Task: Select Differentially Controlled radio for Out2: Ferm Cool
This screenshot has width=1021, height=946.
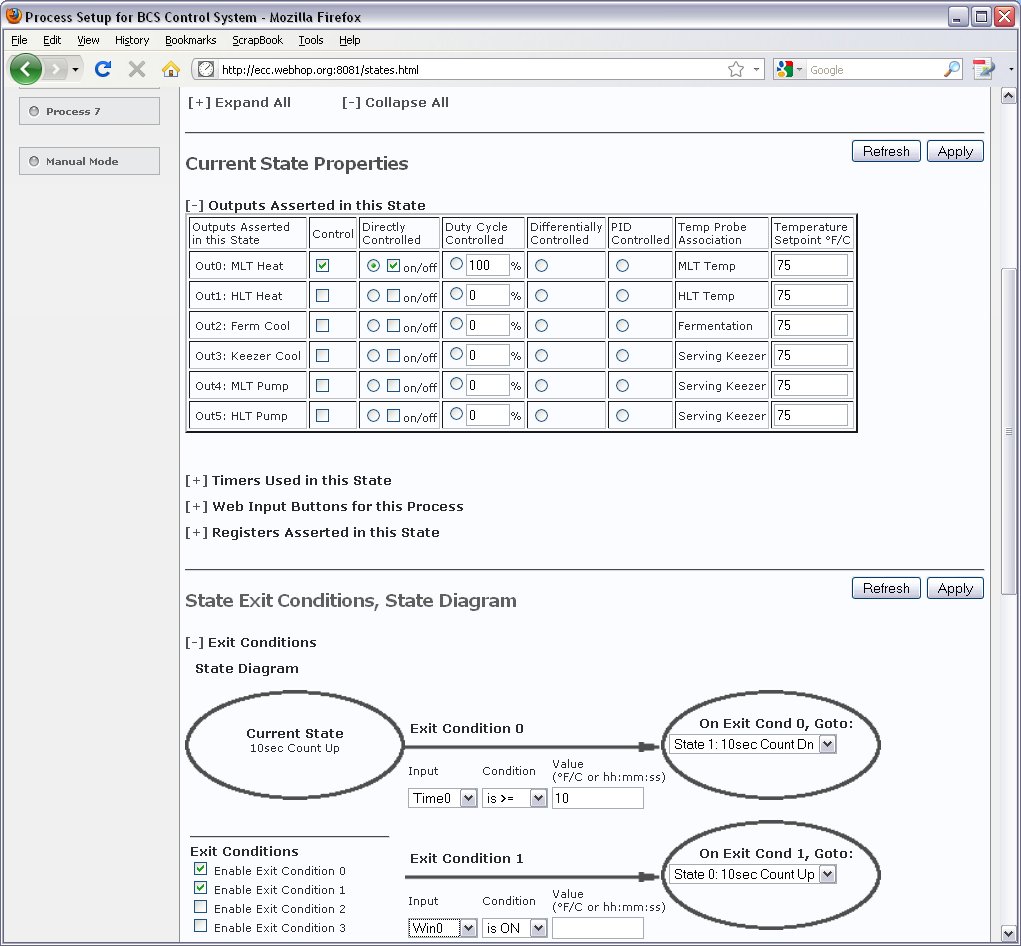Action: pyautogui.click(x=541, y=326)
